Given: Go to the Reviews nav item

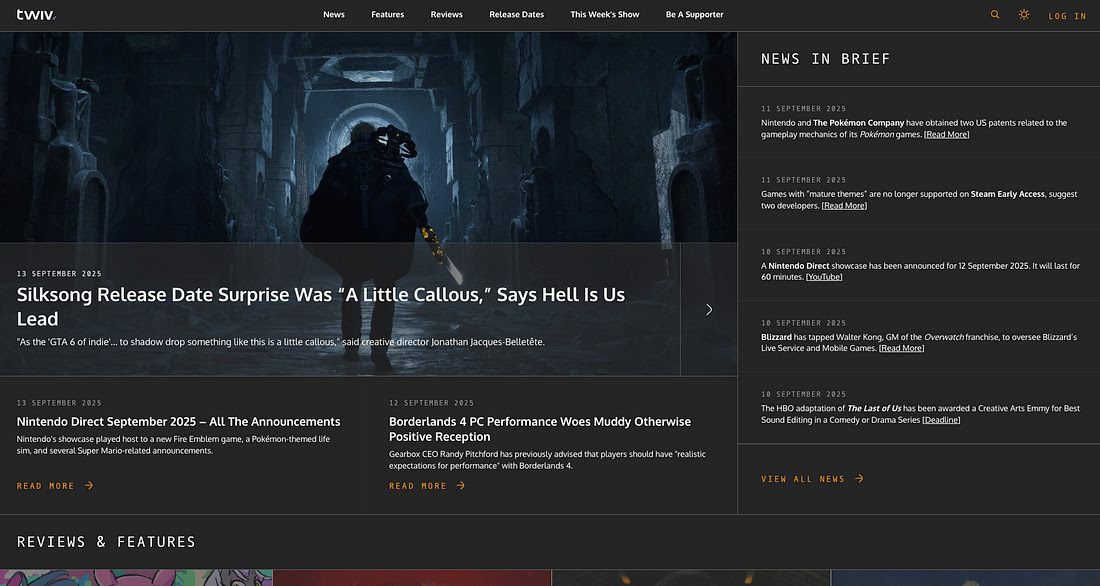Looking at the screenshot, I should (x=446, y=15).
